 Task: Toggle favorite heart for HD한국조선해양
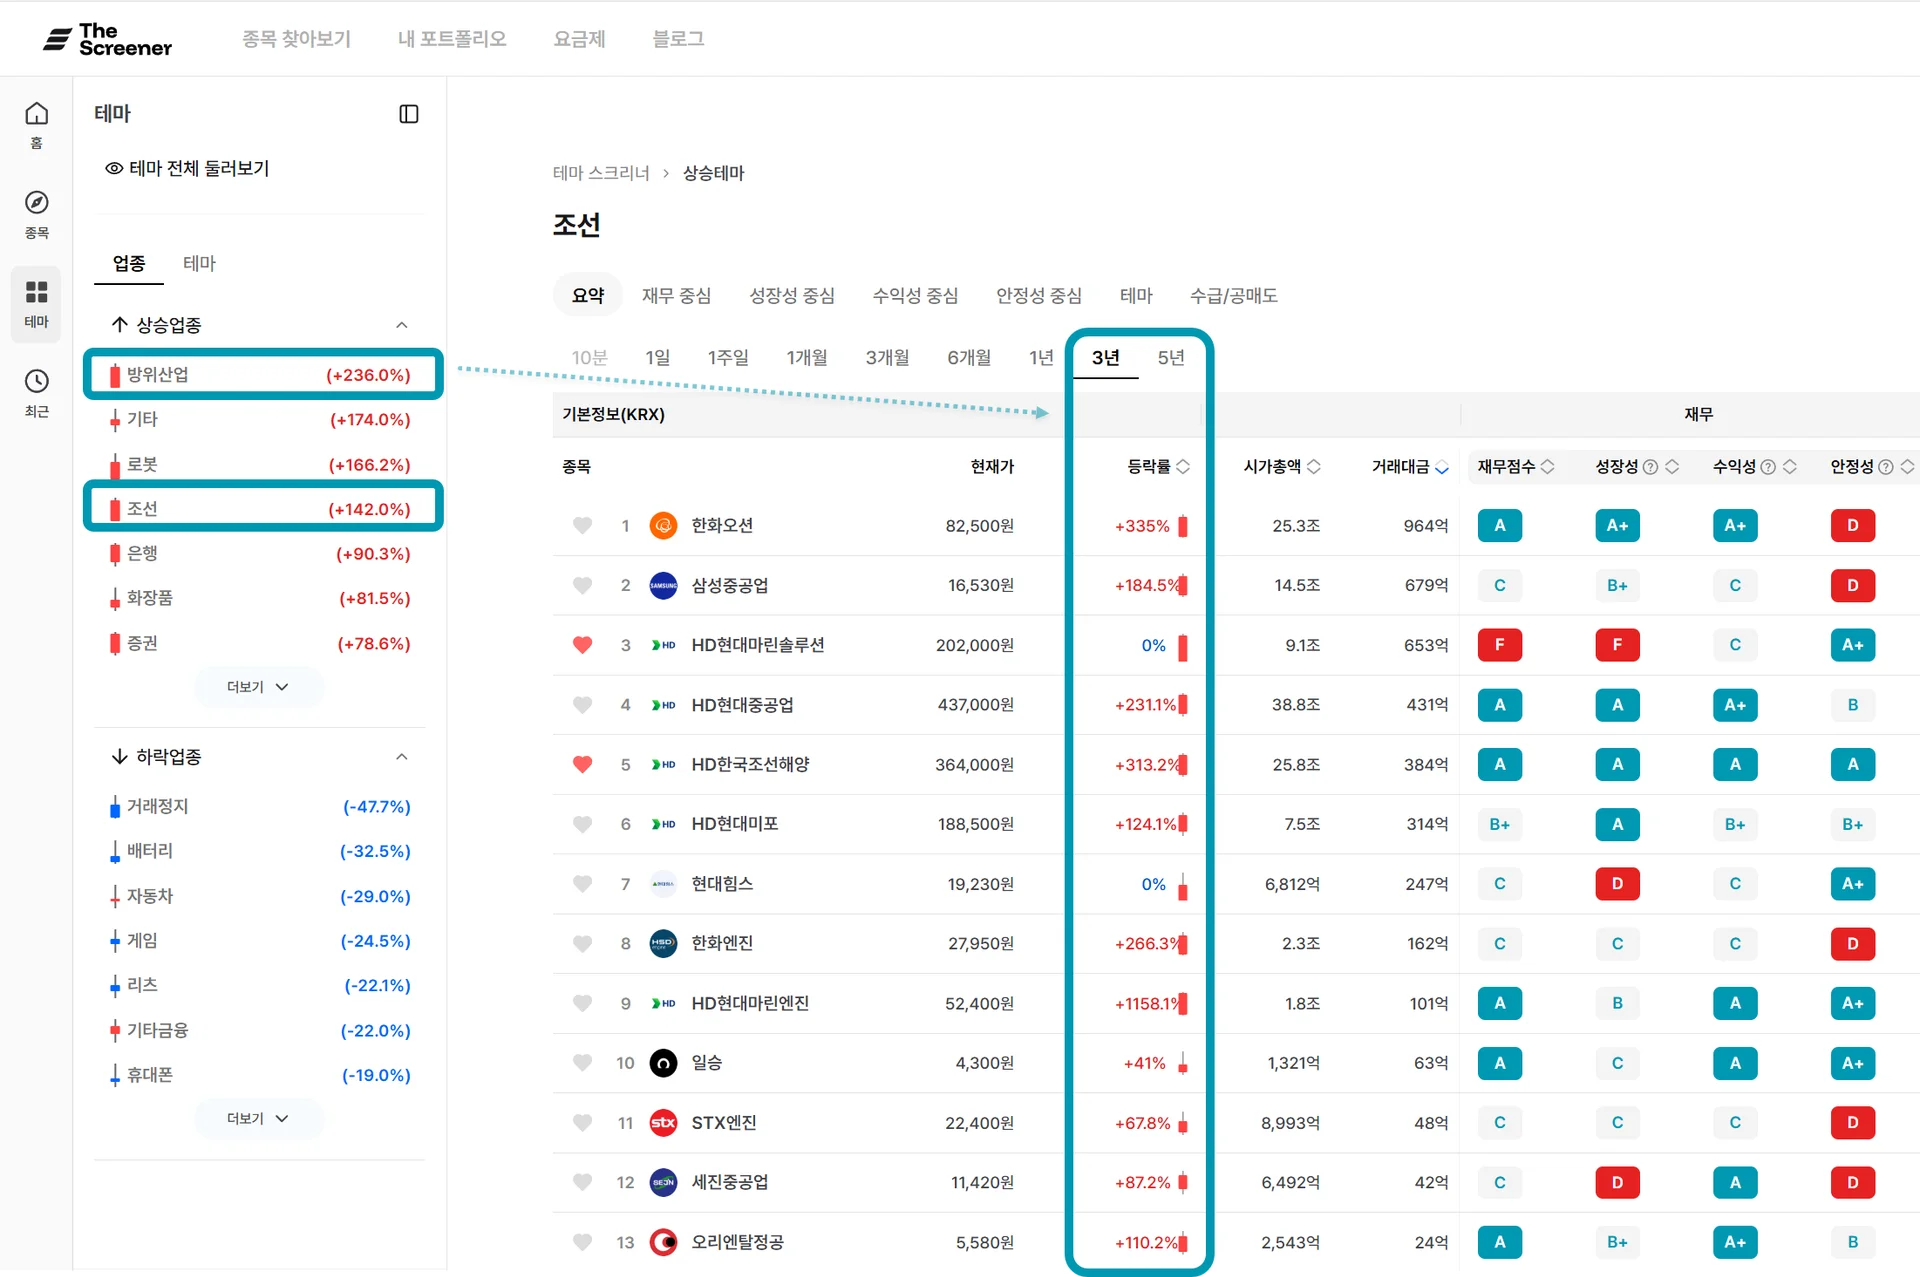tap(582, 764)
